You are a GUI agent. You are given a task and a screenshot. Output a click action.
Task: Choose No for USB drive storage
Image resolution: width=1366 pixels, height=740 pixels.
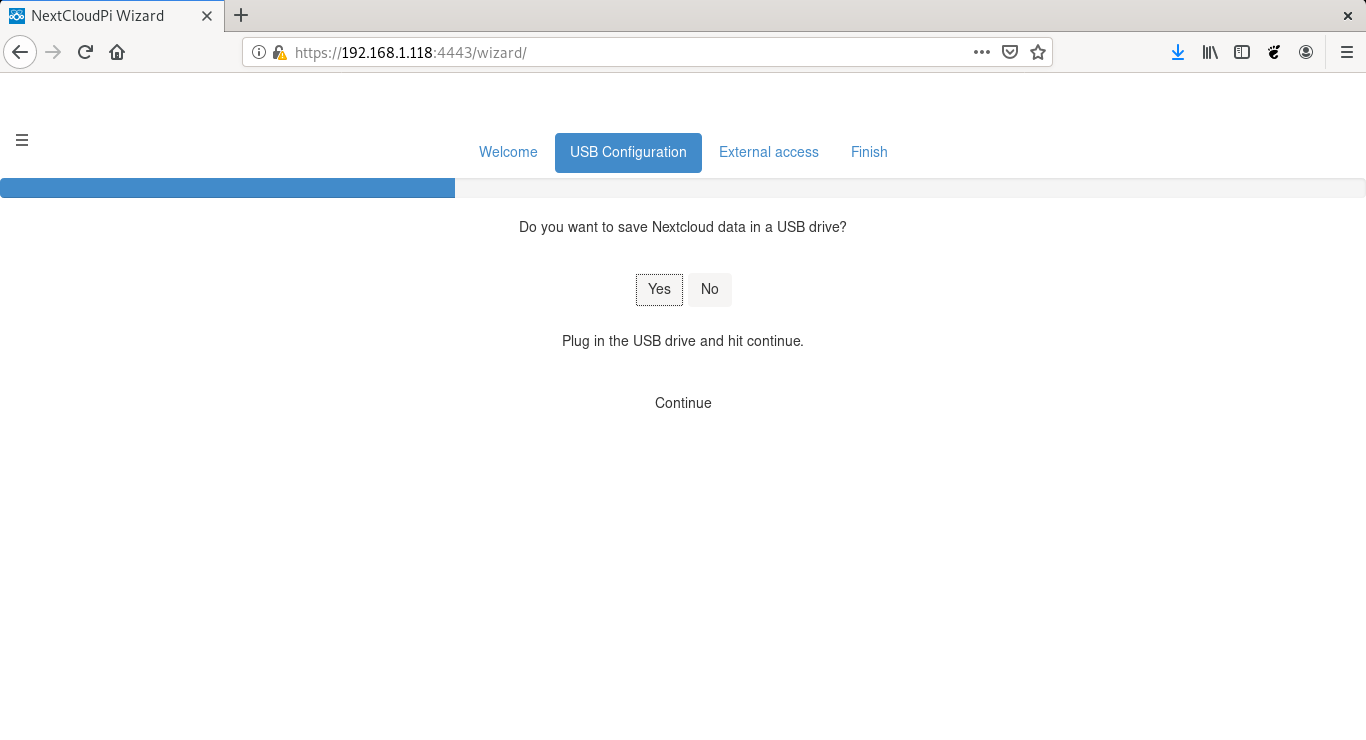tap(710, 289)
